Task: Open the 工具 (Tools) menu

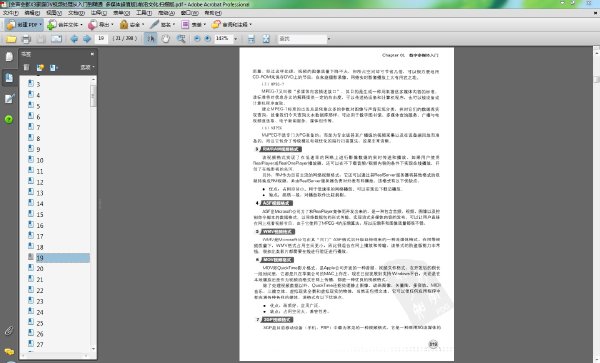Action: pos(144,13)
